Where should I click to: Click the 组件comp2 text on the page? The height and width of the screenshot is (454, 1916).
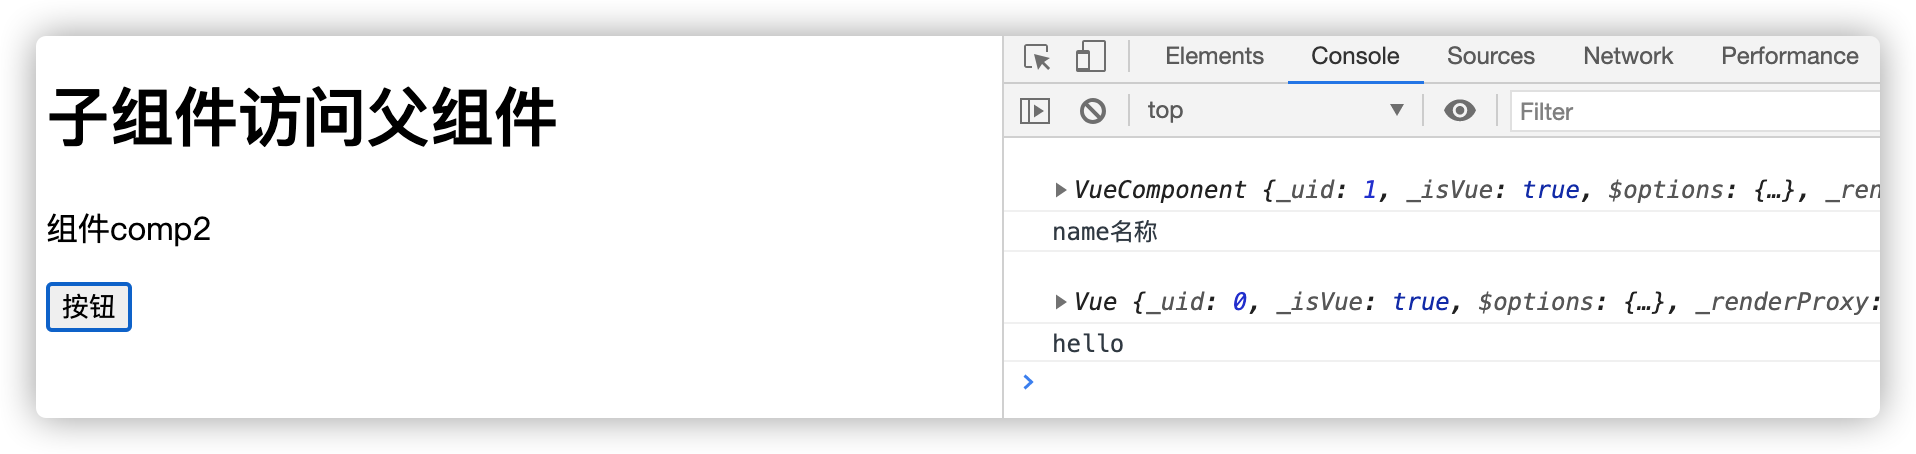point(129,229)
